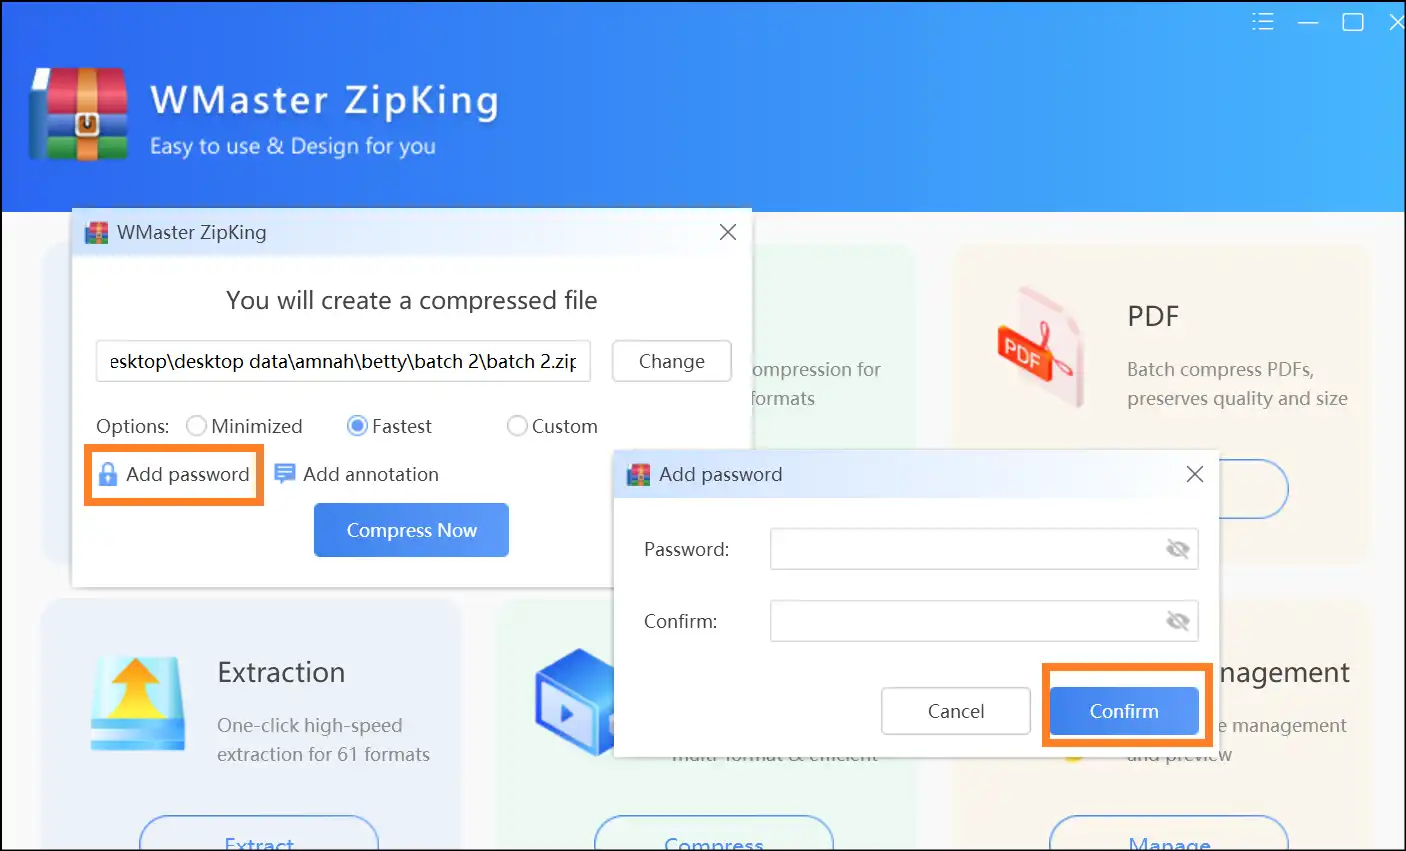This screenshot has height=851, width=1406.
Task: Select the Custom compression option
Action: pos(552,426)
